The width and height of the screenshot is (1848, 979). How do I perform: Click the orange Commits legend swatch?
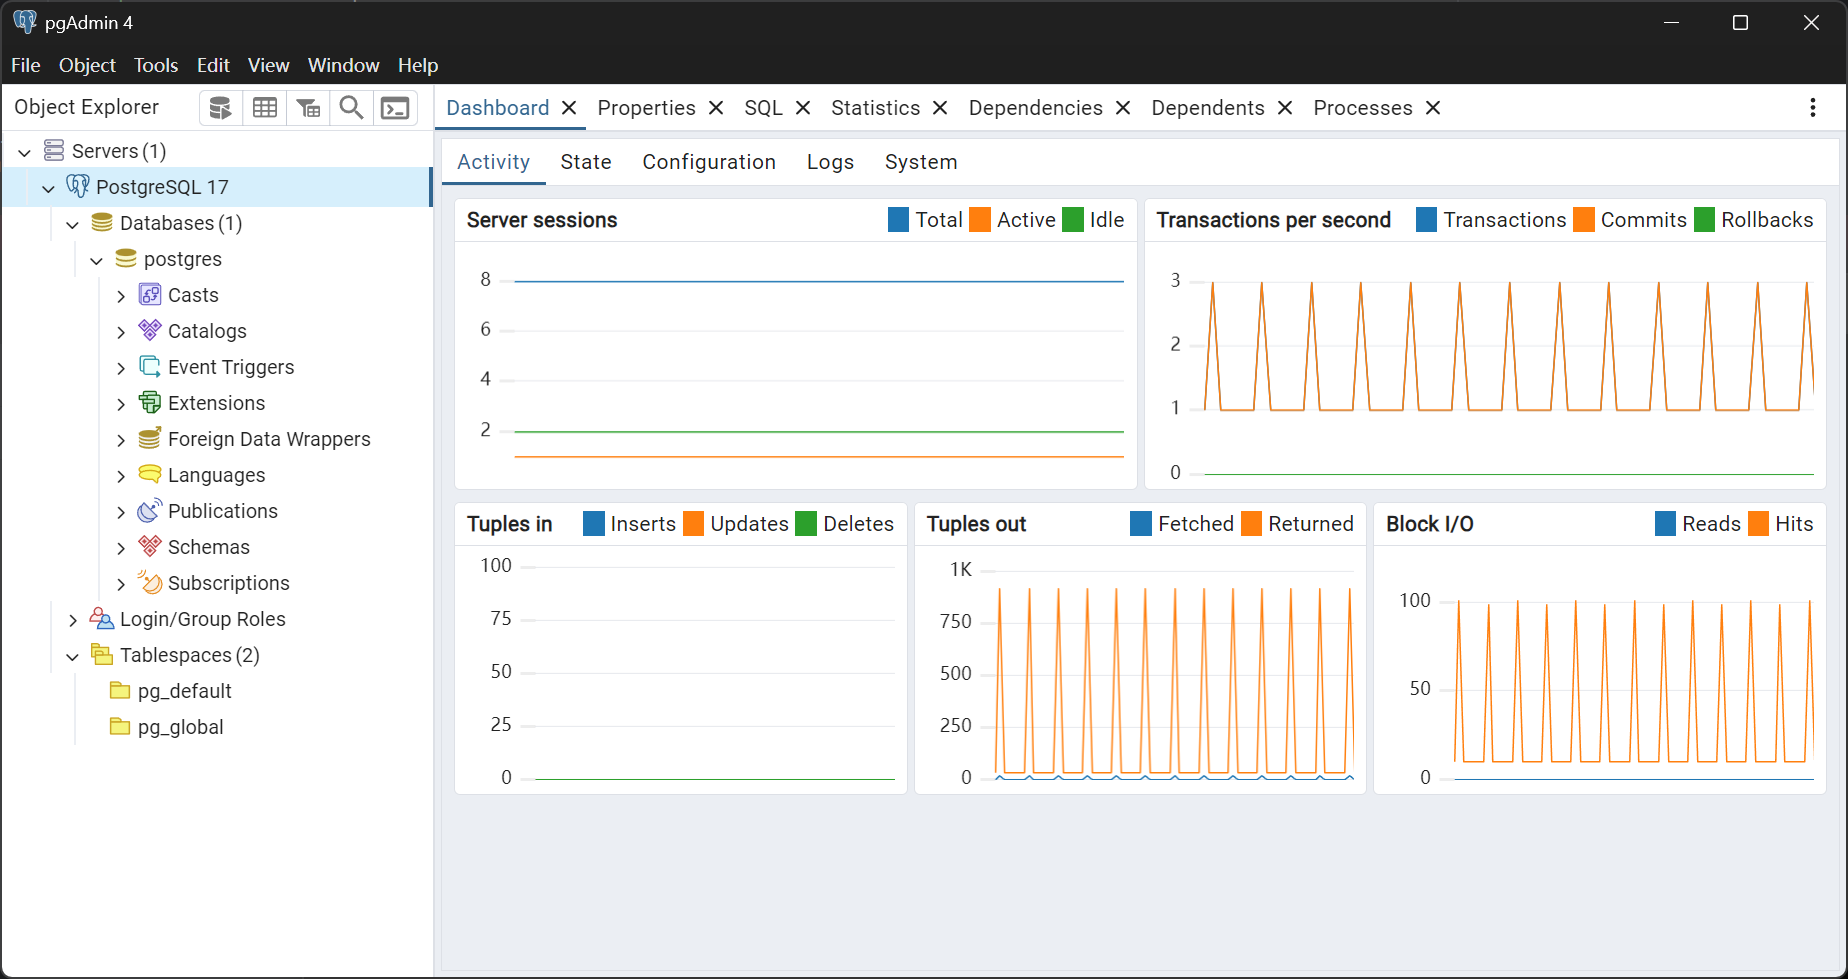coord(1584,220)
